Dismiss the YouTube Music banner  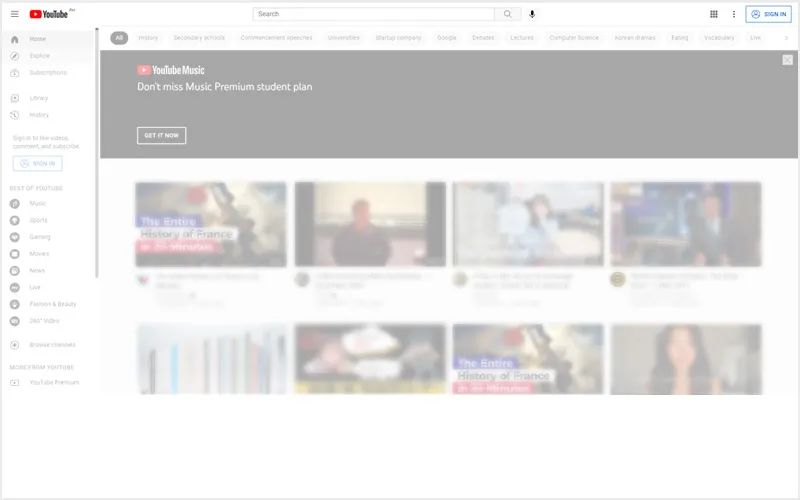click(x=788, y=60)
